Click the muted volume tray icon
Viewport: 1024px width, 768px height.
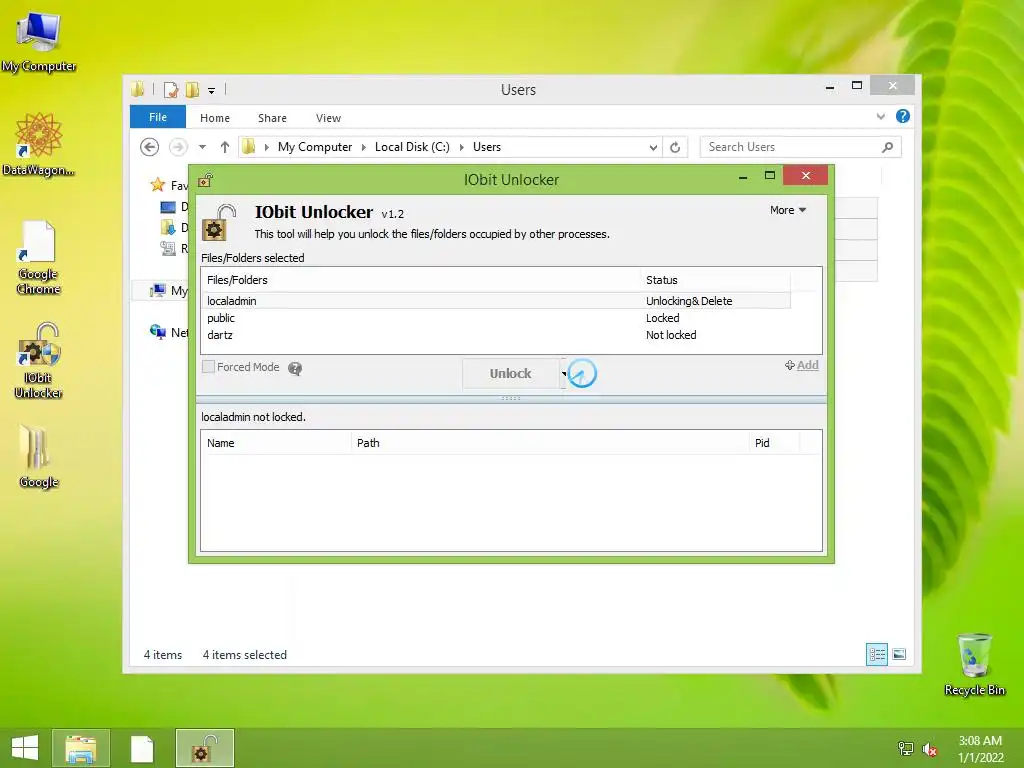pyautogui.click(x=930, y=749)
